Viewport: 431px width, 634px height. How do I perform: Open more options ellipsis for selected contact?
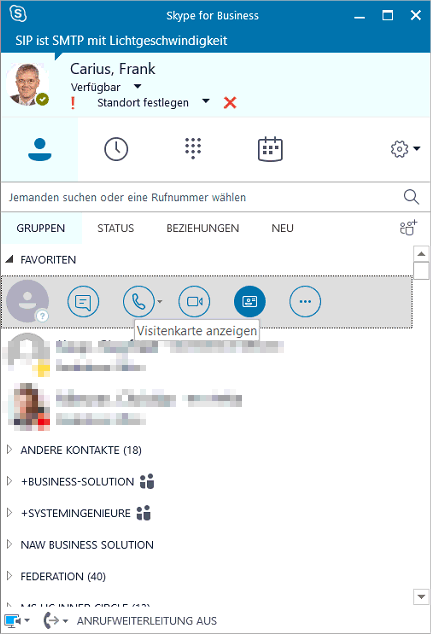tap(305, 302)
